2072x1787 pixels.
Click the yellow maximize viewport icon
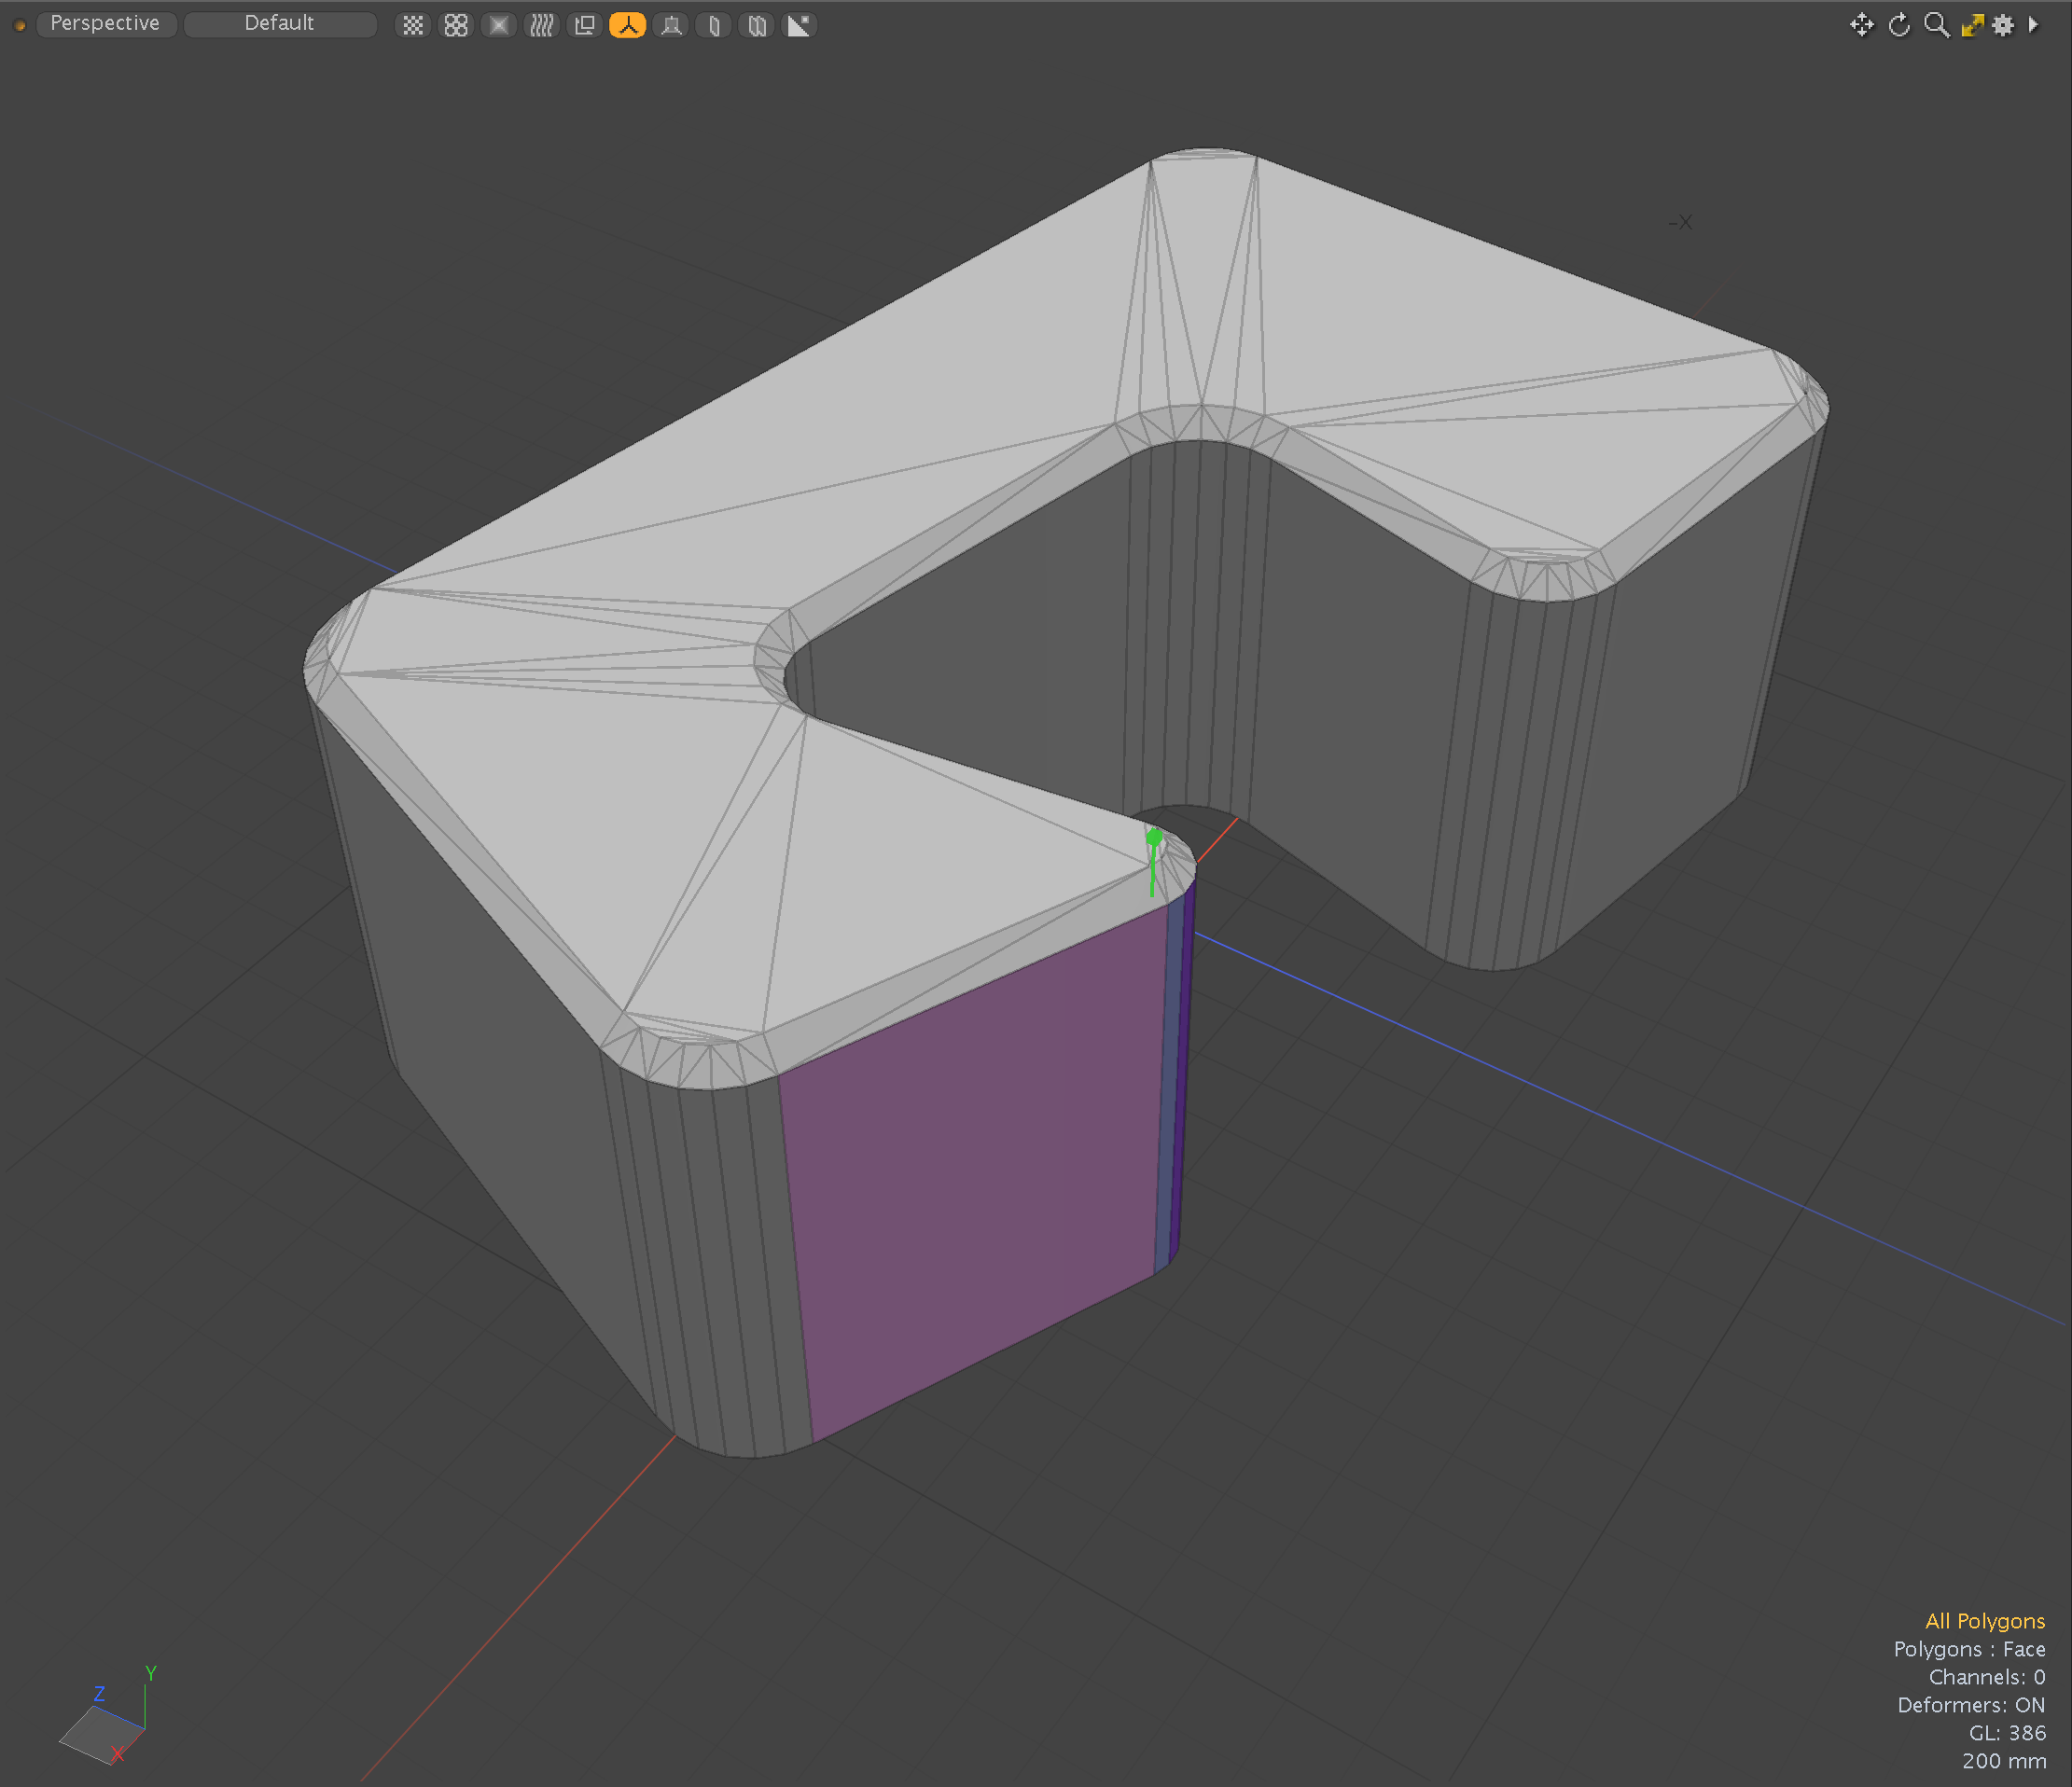click(1972, 25)
